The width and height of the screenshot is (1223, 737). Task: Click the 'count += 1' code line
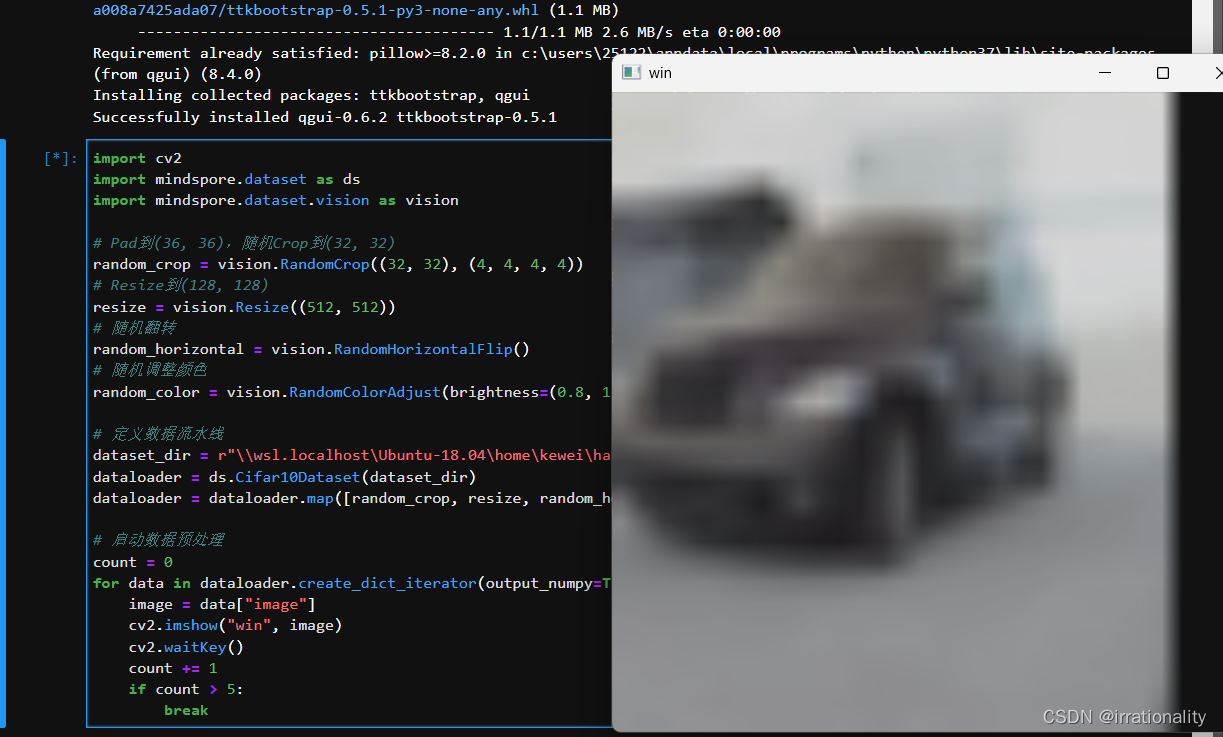(173, 668)
